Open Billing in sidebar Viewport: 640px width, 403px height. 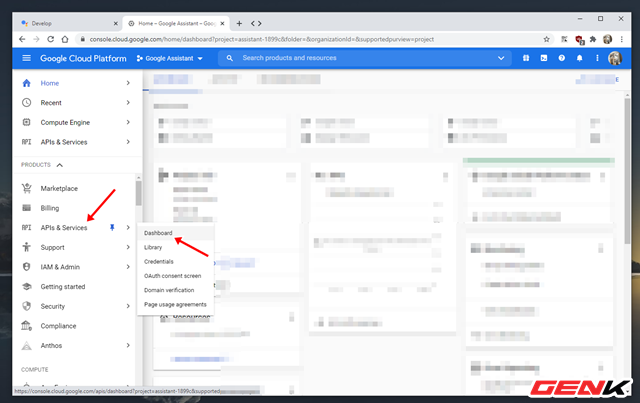[x=50, y=208]
